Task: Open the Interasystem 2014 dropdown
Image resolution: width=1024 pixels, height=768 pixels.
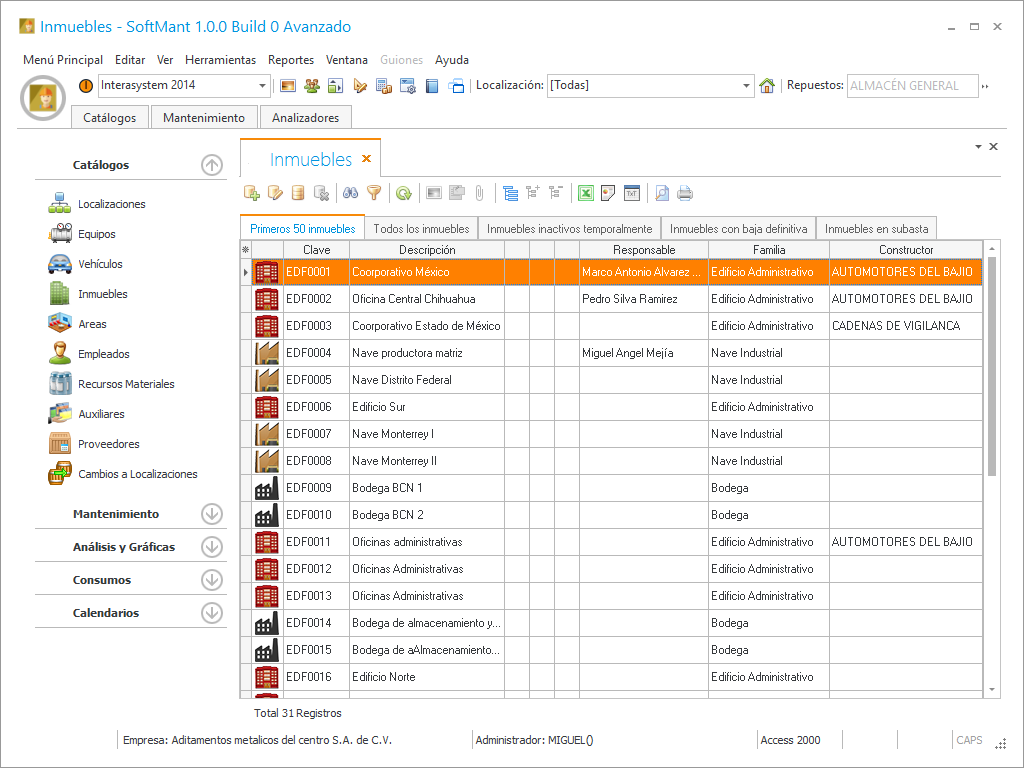Action: point(263,86)
